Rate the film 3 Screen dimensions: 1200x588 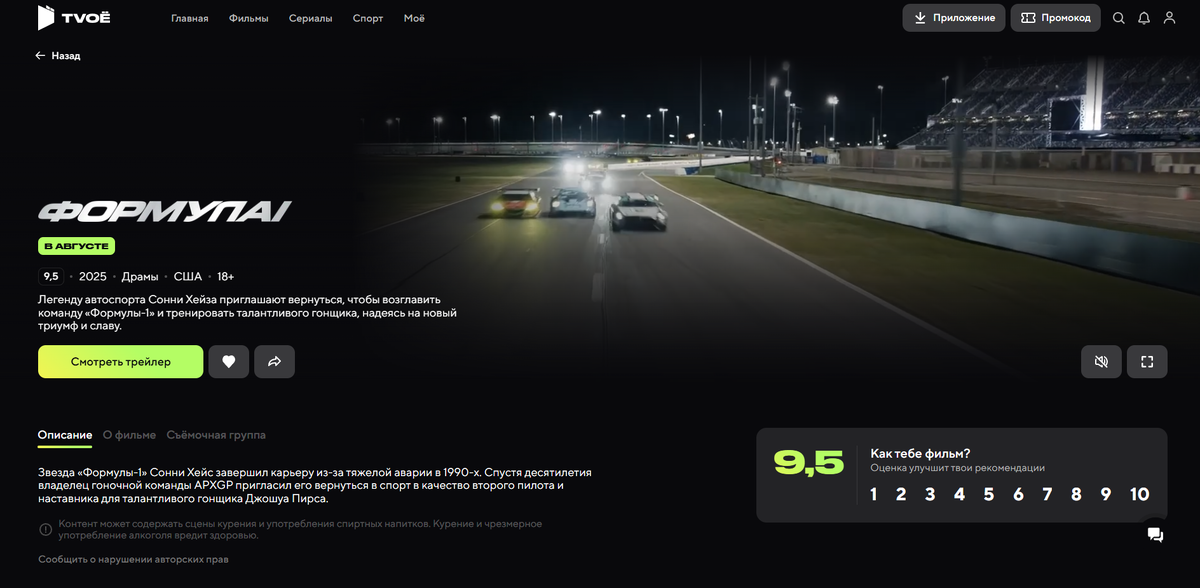[x=930, y=494]
